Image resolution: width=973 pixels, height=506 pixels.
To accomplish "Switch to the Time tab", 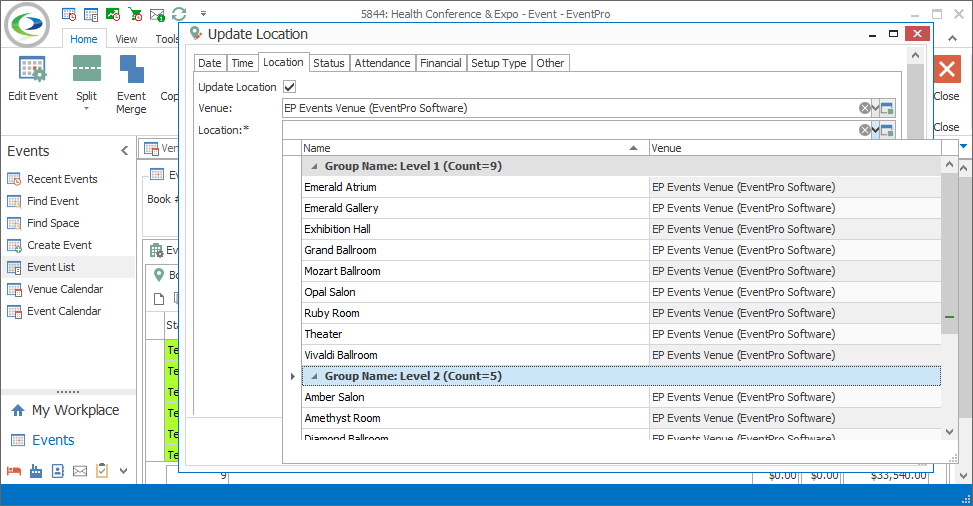I will pos(242,63).
